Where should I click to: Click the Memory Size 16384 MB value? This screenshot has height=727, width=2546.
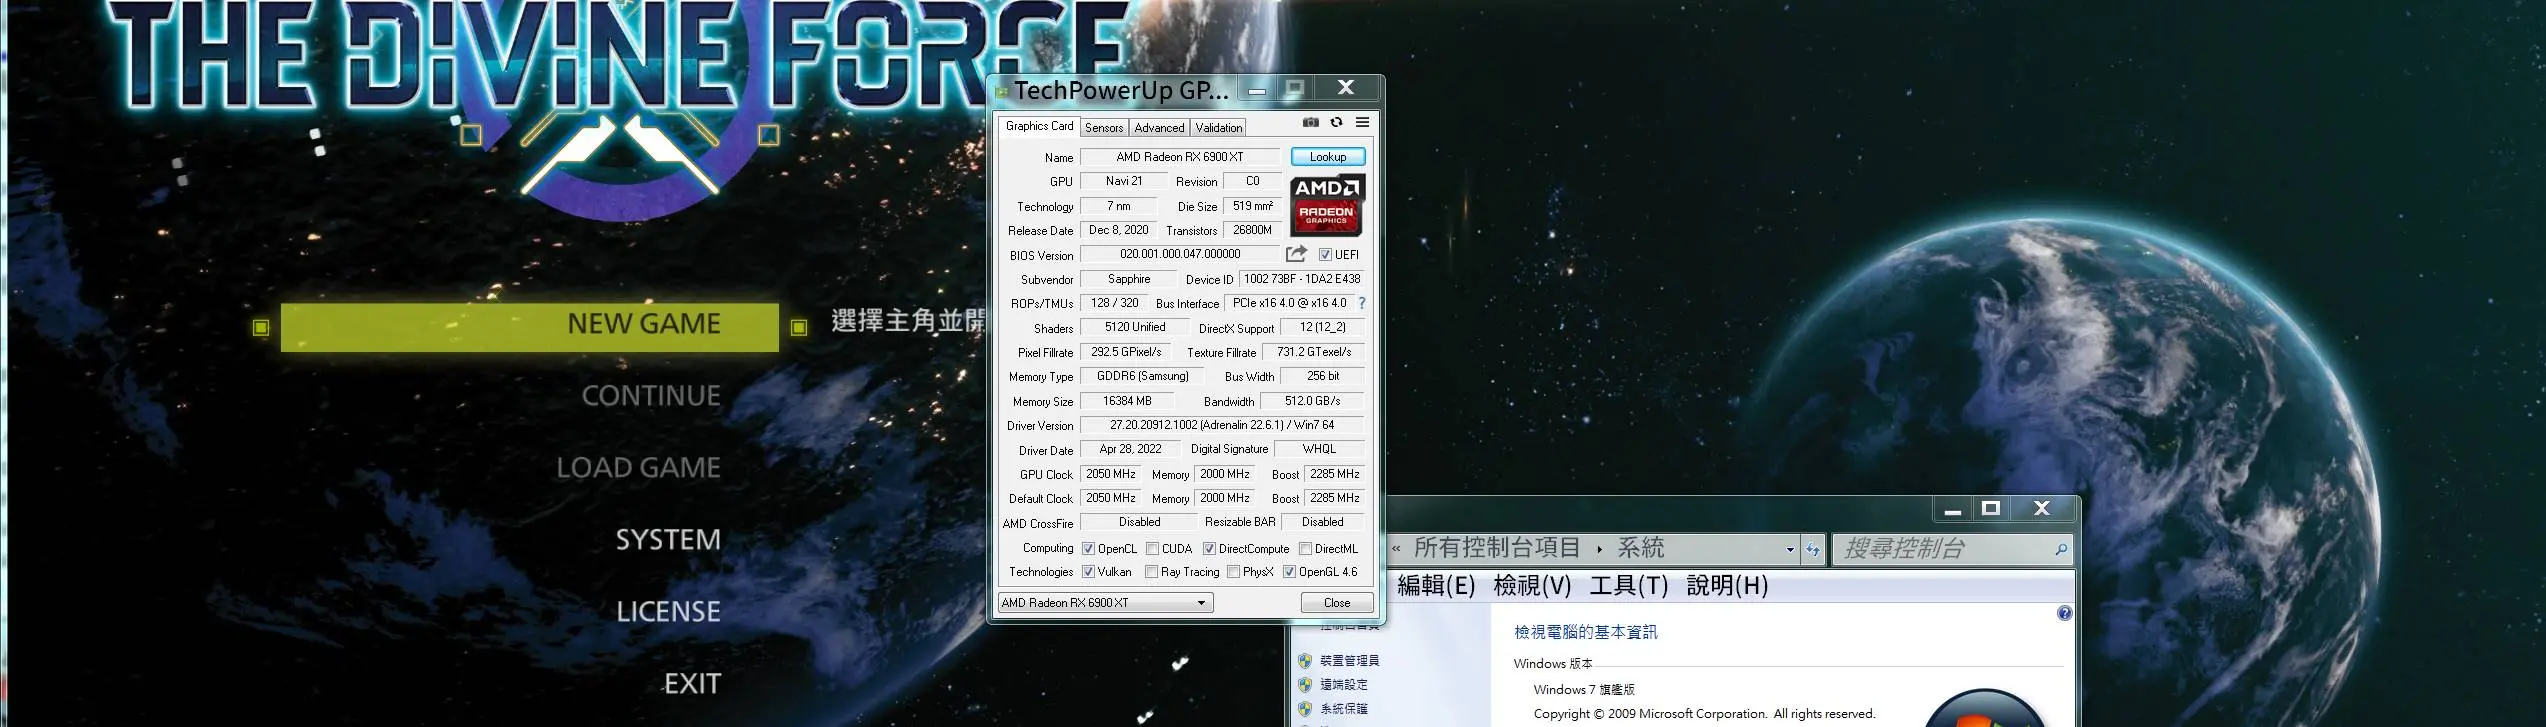point(1127,401)
